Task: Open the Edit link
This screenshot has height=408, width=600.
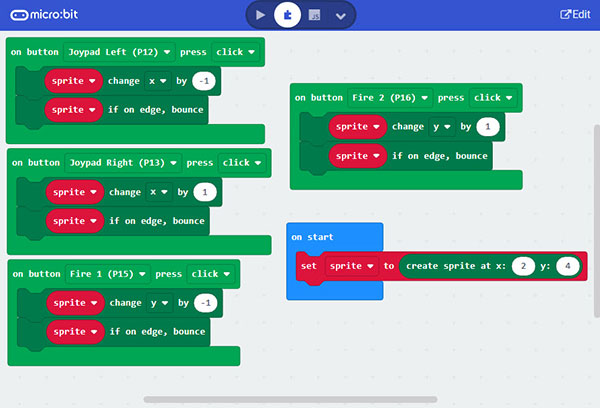Action: pos(574,15)
